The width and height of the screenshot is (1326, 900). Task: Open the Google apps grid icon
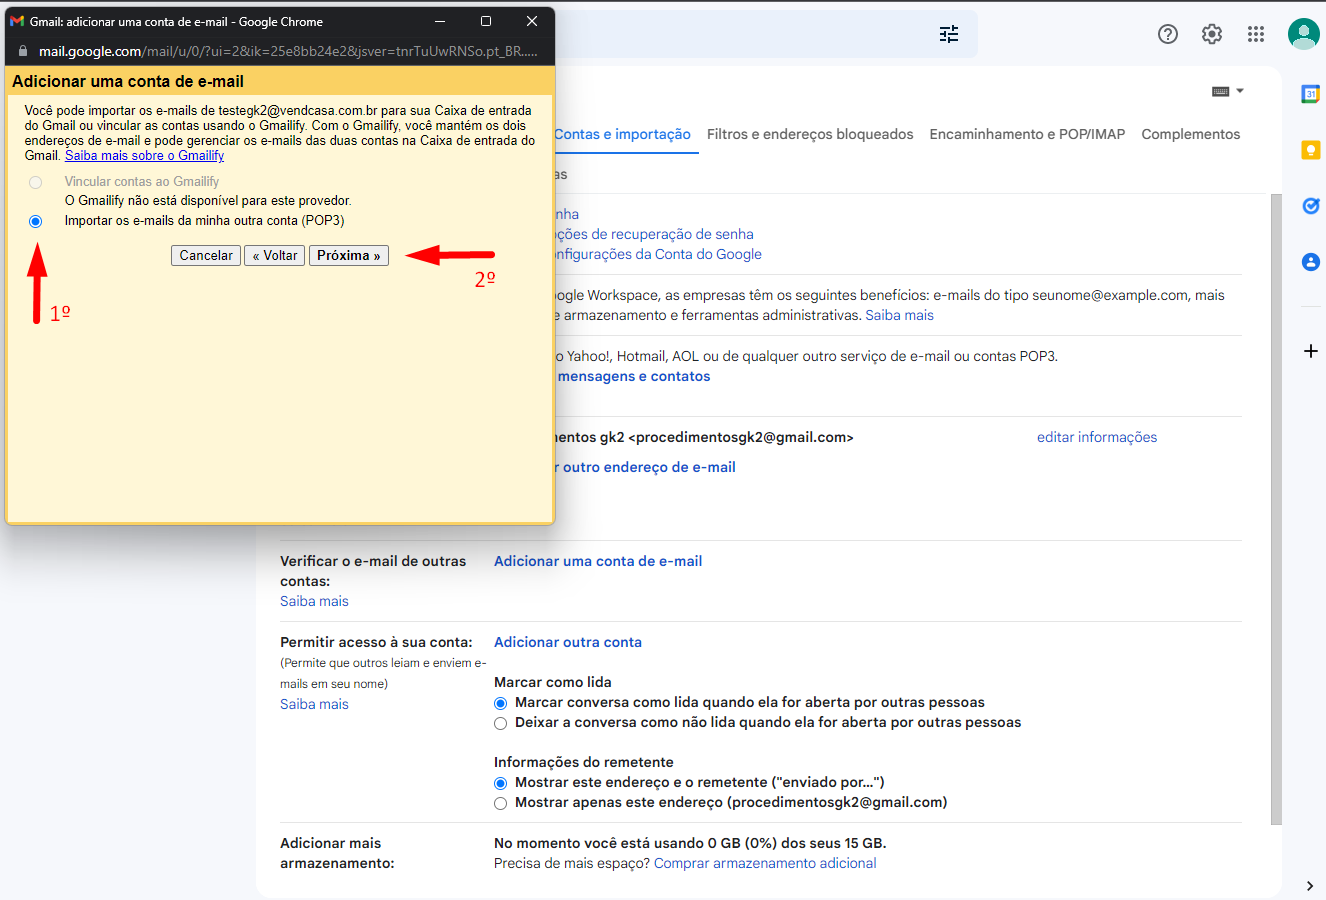tap(1256, 34)
